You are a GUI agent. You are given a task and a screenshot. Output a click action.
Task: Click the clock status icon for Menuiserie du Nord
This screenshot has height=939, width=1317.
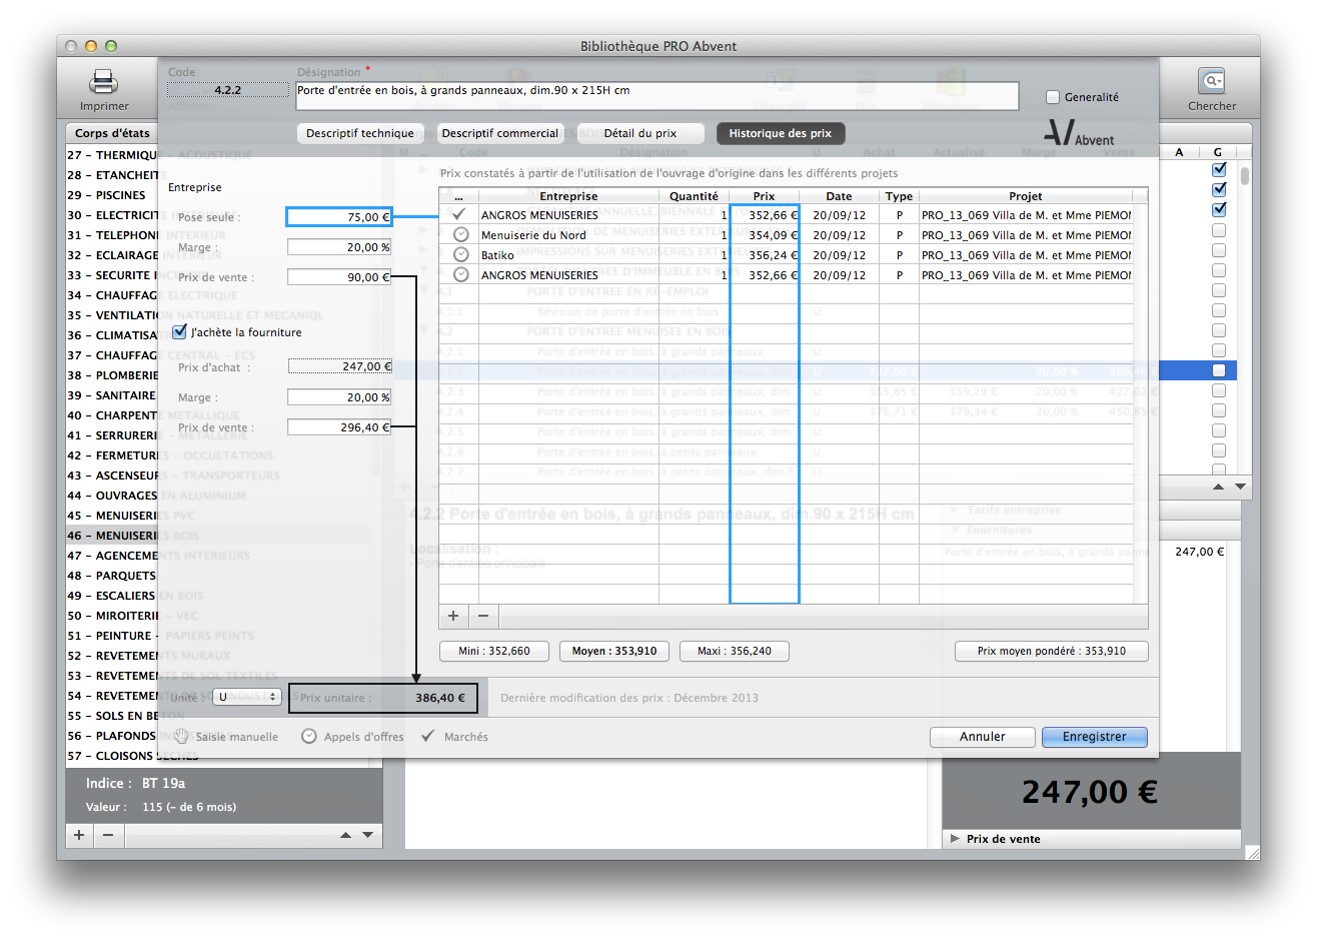pos(460,234)
